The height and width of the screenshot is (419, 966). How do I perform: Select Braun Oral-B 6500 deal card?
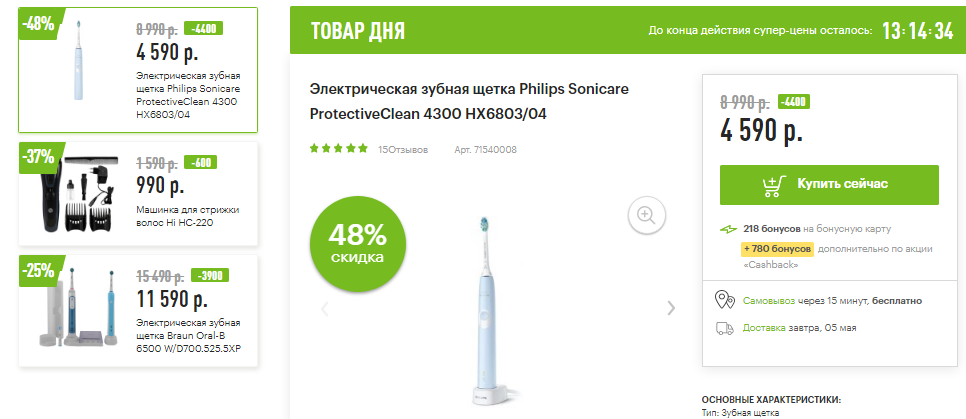pyautogui.click(x=138, y=311)
